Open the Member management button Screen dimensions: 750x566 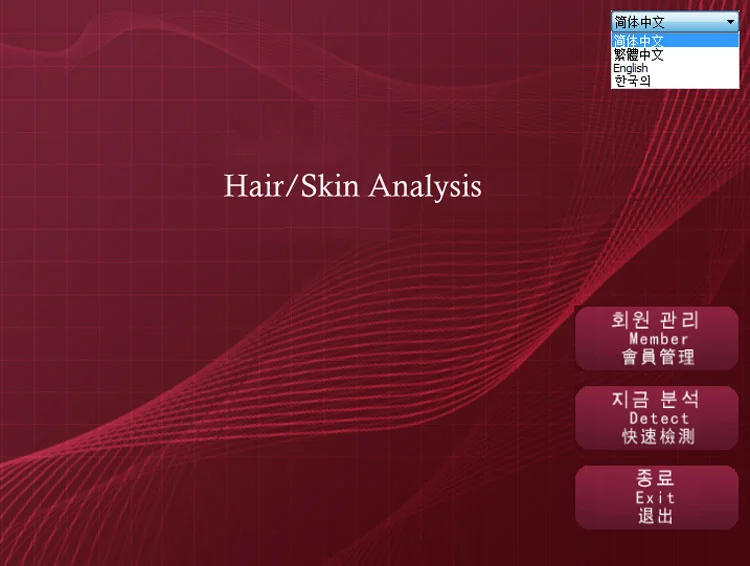(657, 338)
